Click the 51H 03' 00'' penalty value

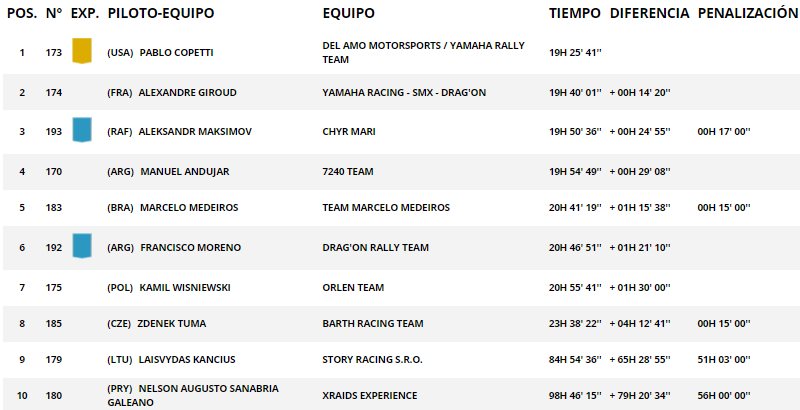click(723, 360)
